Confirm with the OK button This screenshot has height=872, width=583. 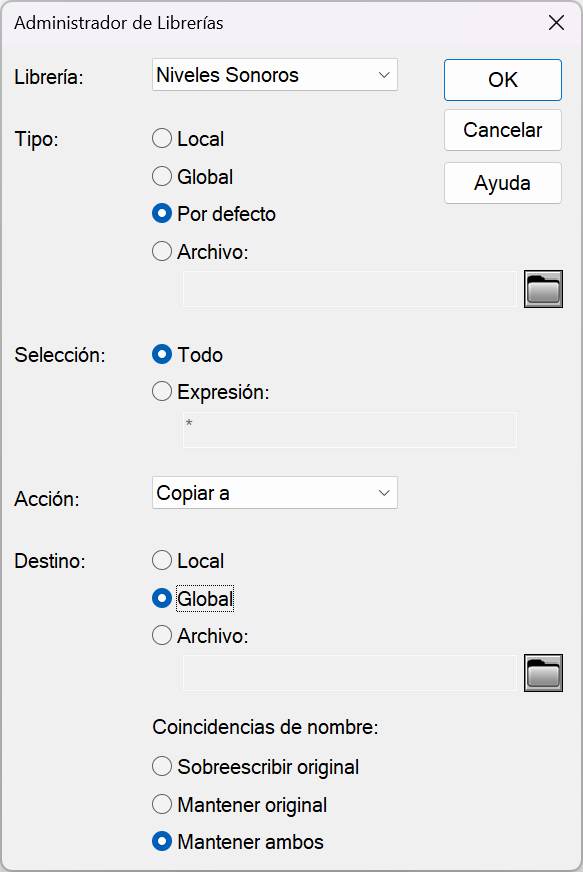(503, 80)
